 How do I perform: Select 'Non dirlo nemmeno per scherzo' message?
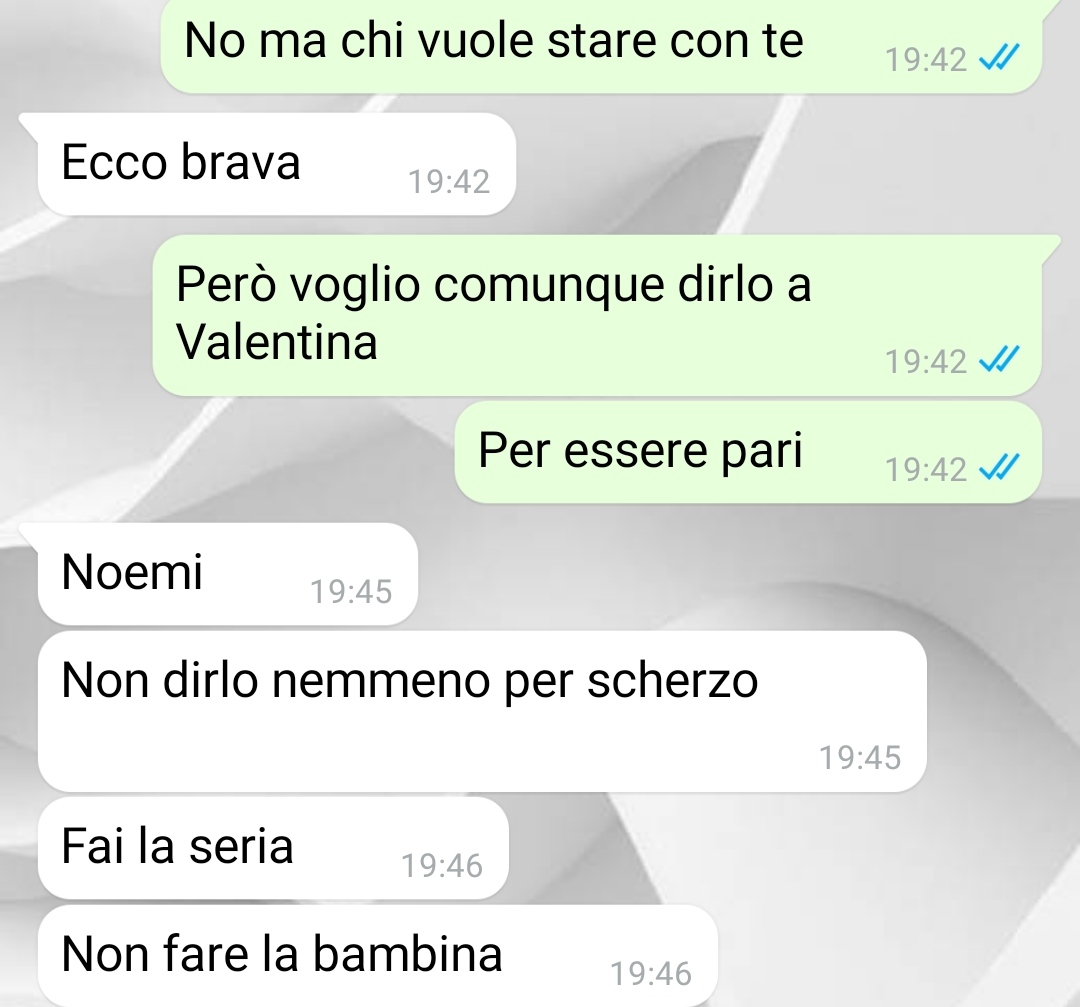pos(482,711)
